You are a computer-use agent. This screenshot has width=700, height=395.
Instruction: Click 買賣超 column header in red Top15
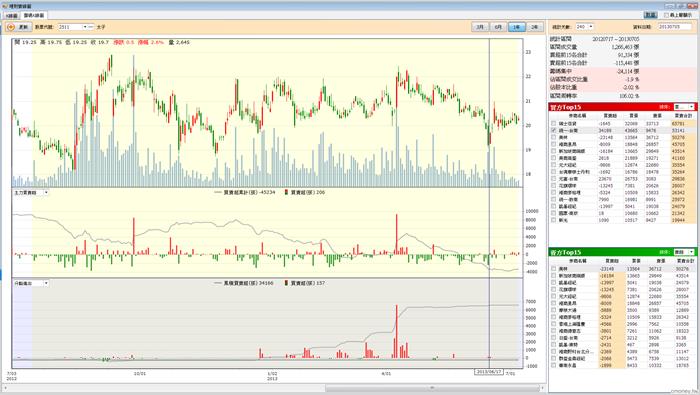click(610, 116)
